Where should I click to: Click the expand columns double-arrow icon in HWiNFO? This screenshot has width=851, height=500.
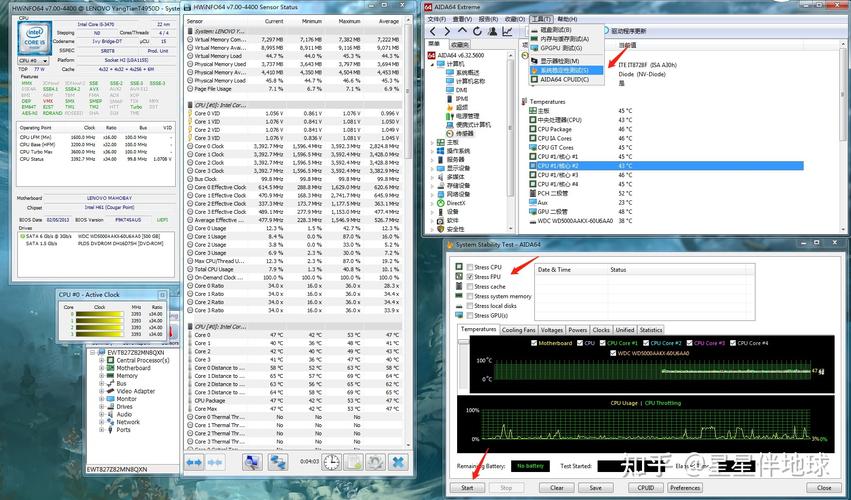(196, 462)
